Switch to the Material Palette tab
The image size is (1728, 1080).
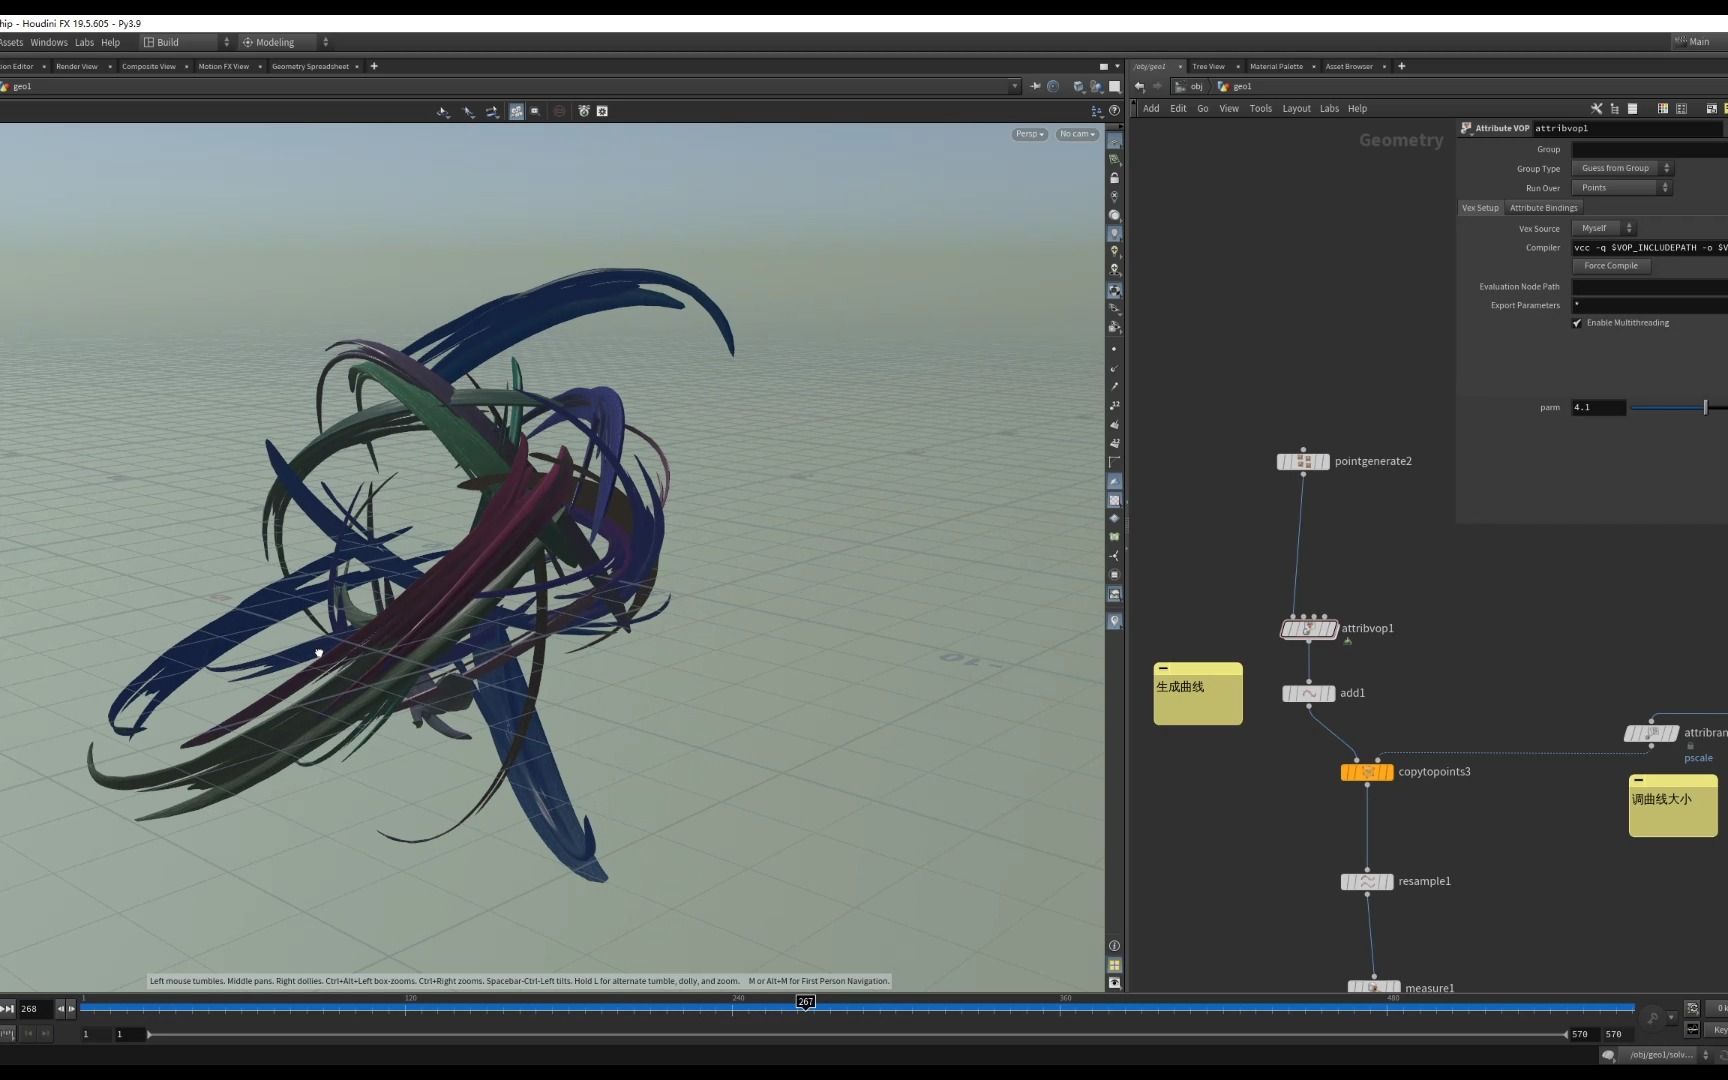1276,67
